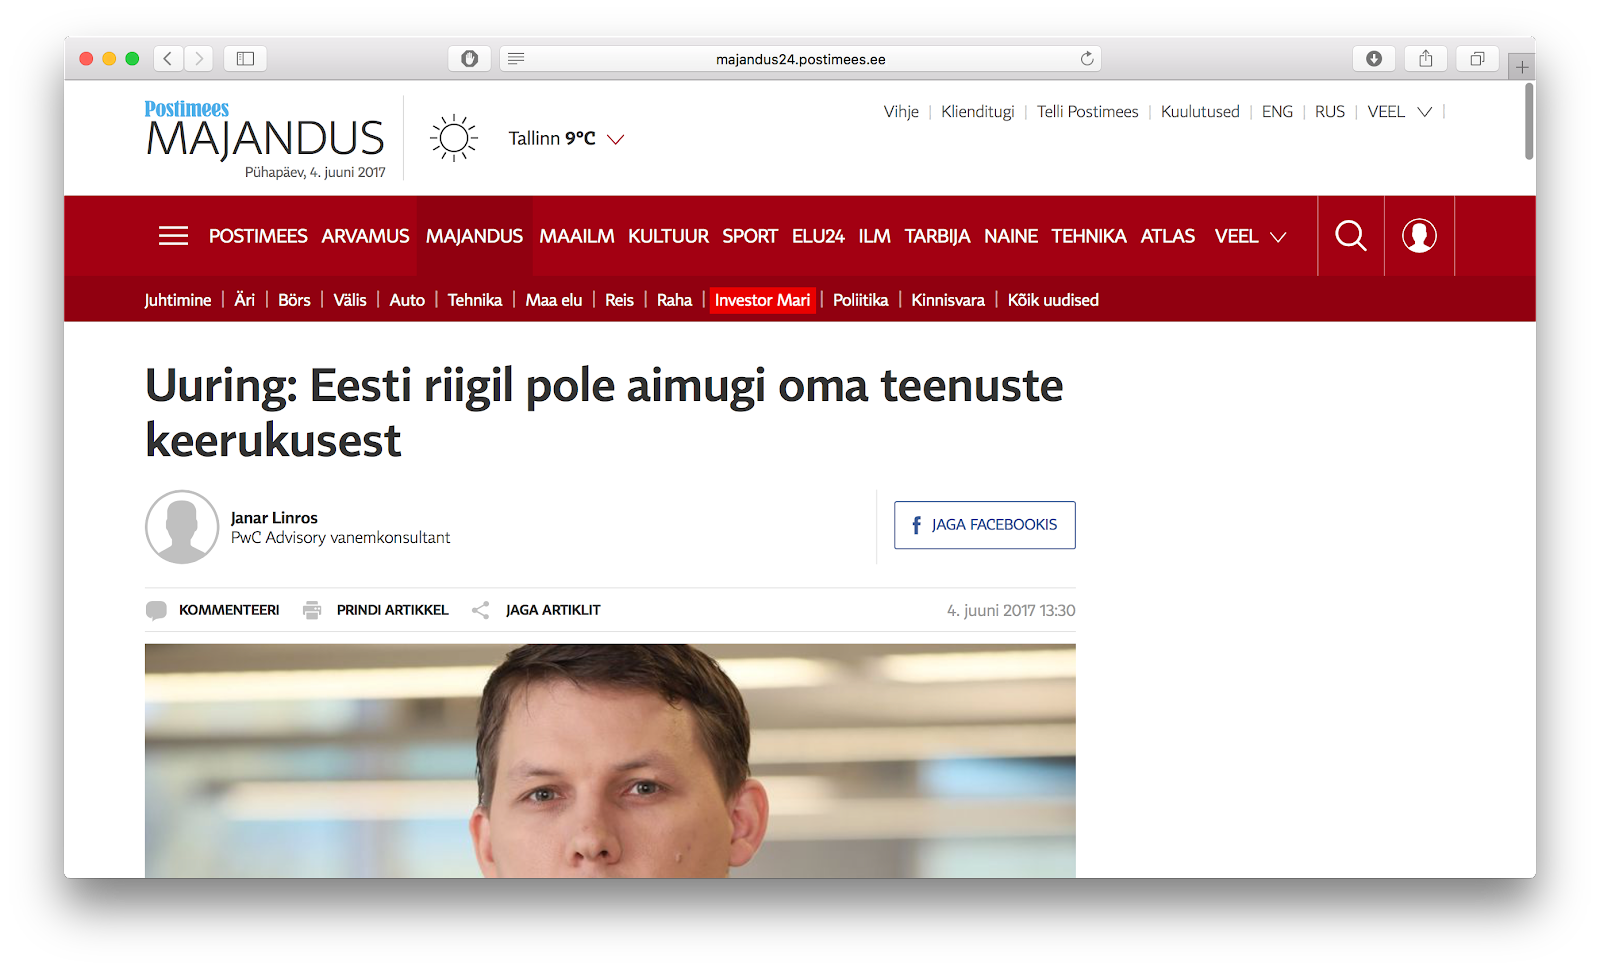Click PRINDI ARTIKKEL label
The width and height of the screenshot is (1600, 970).
393,610
